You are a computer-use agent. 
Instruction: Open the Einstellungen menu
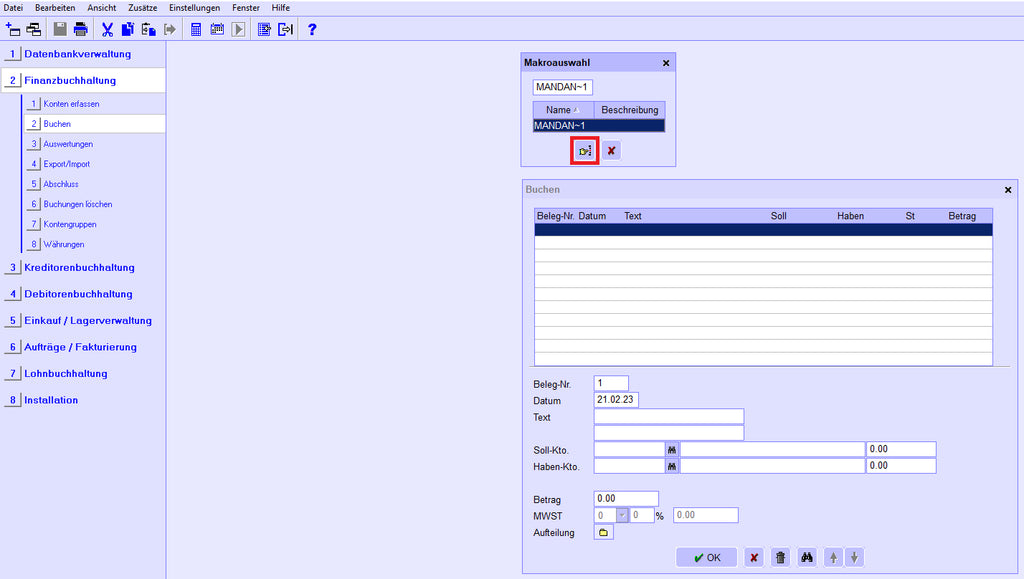click(194, 7)
